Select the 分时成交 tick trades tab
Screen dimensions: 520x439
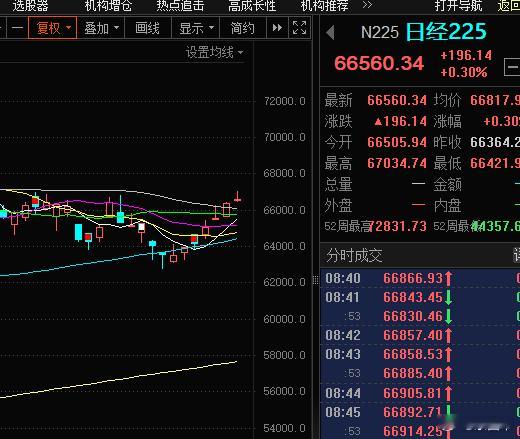(354, 255)
